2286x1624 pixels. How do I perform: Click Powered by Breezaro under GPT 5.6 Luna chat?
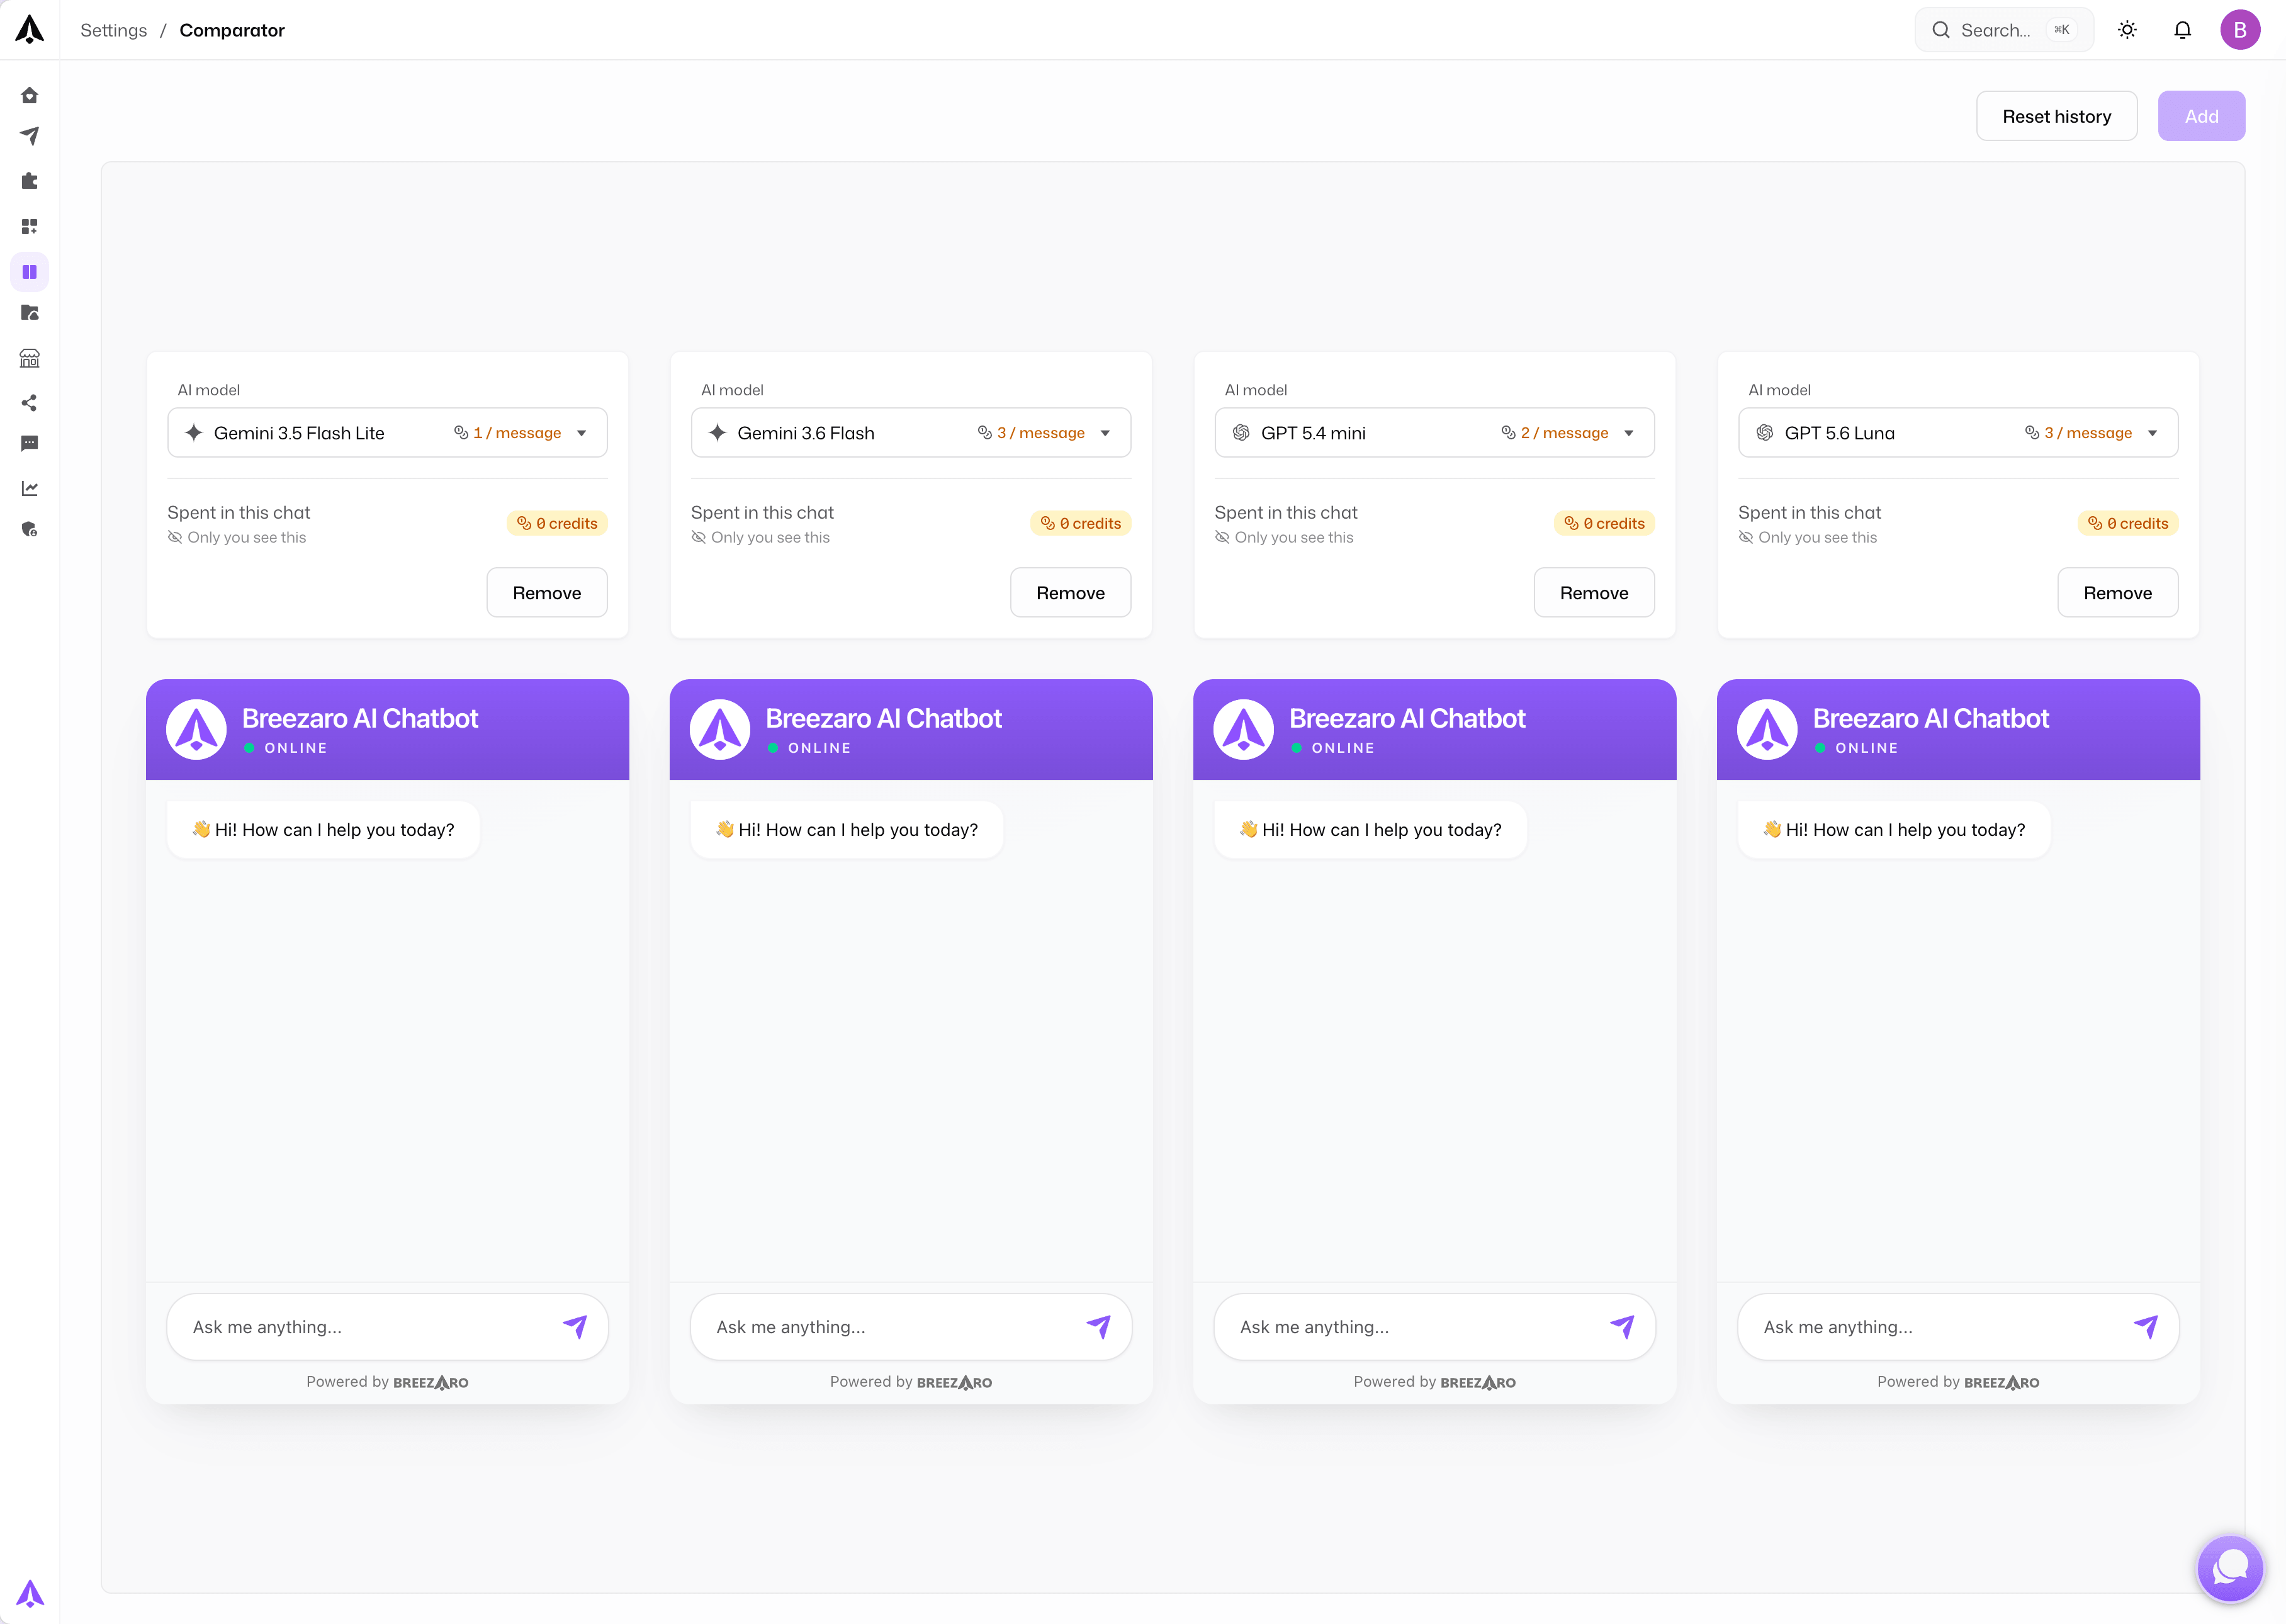(x=1958, y=1382)
